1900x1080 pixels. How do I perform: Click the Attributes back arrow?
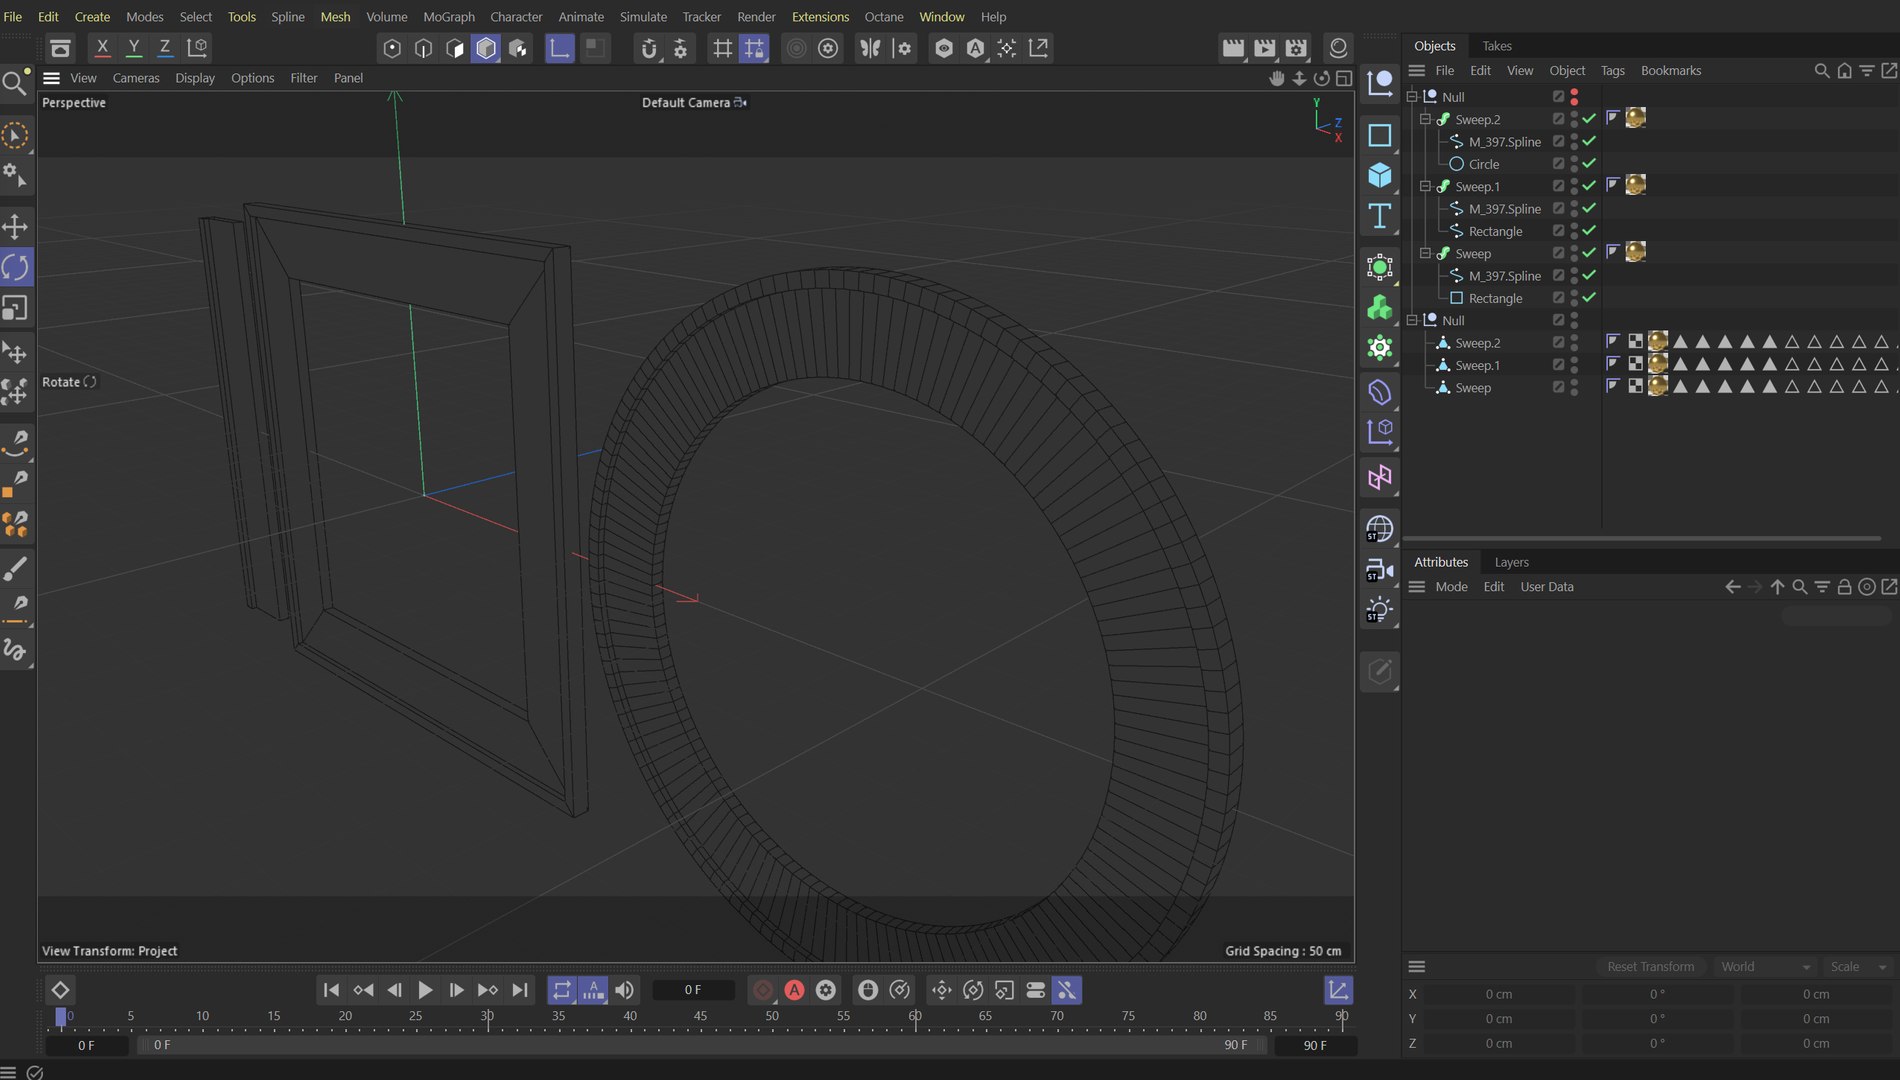1733,587
